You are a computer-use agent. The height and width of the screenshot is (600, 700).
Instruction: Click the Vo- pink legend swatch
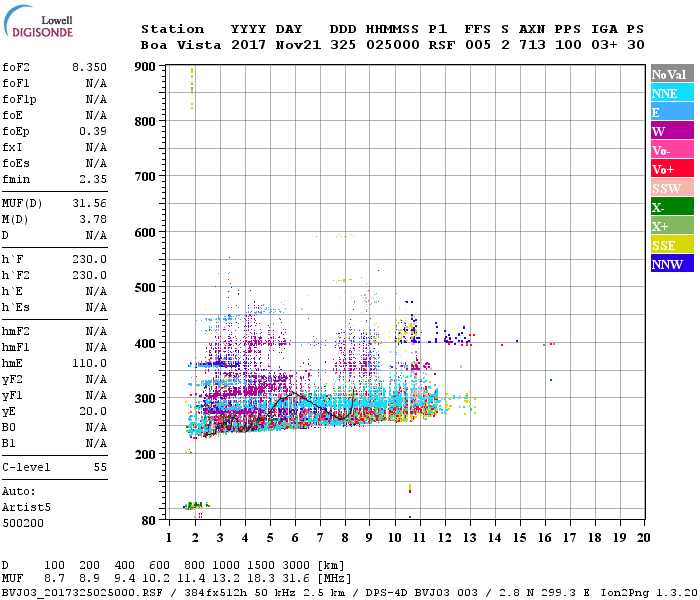[x=672, y=150]
